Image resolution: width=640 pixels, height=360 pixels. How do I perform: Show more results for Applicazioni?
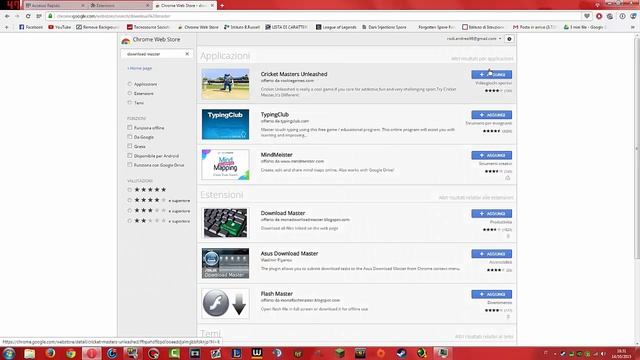coord(482,59)
